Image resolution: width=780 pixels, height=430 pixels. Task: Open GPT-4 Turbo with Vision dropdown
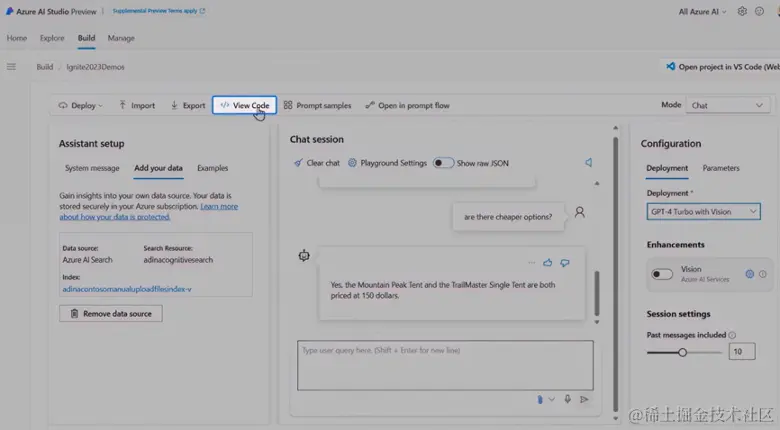pos(703,212)
